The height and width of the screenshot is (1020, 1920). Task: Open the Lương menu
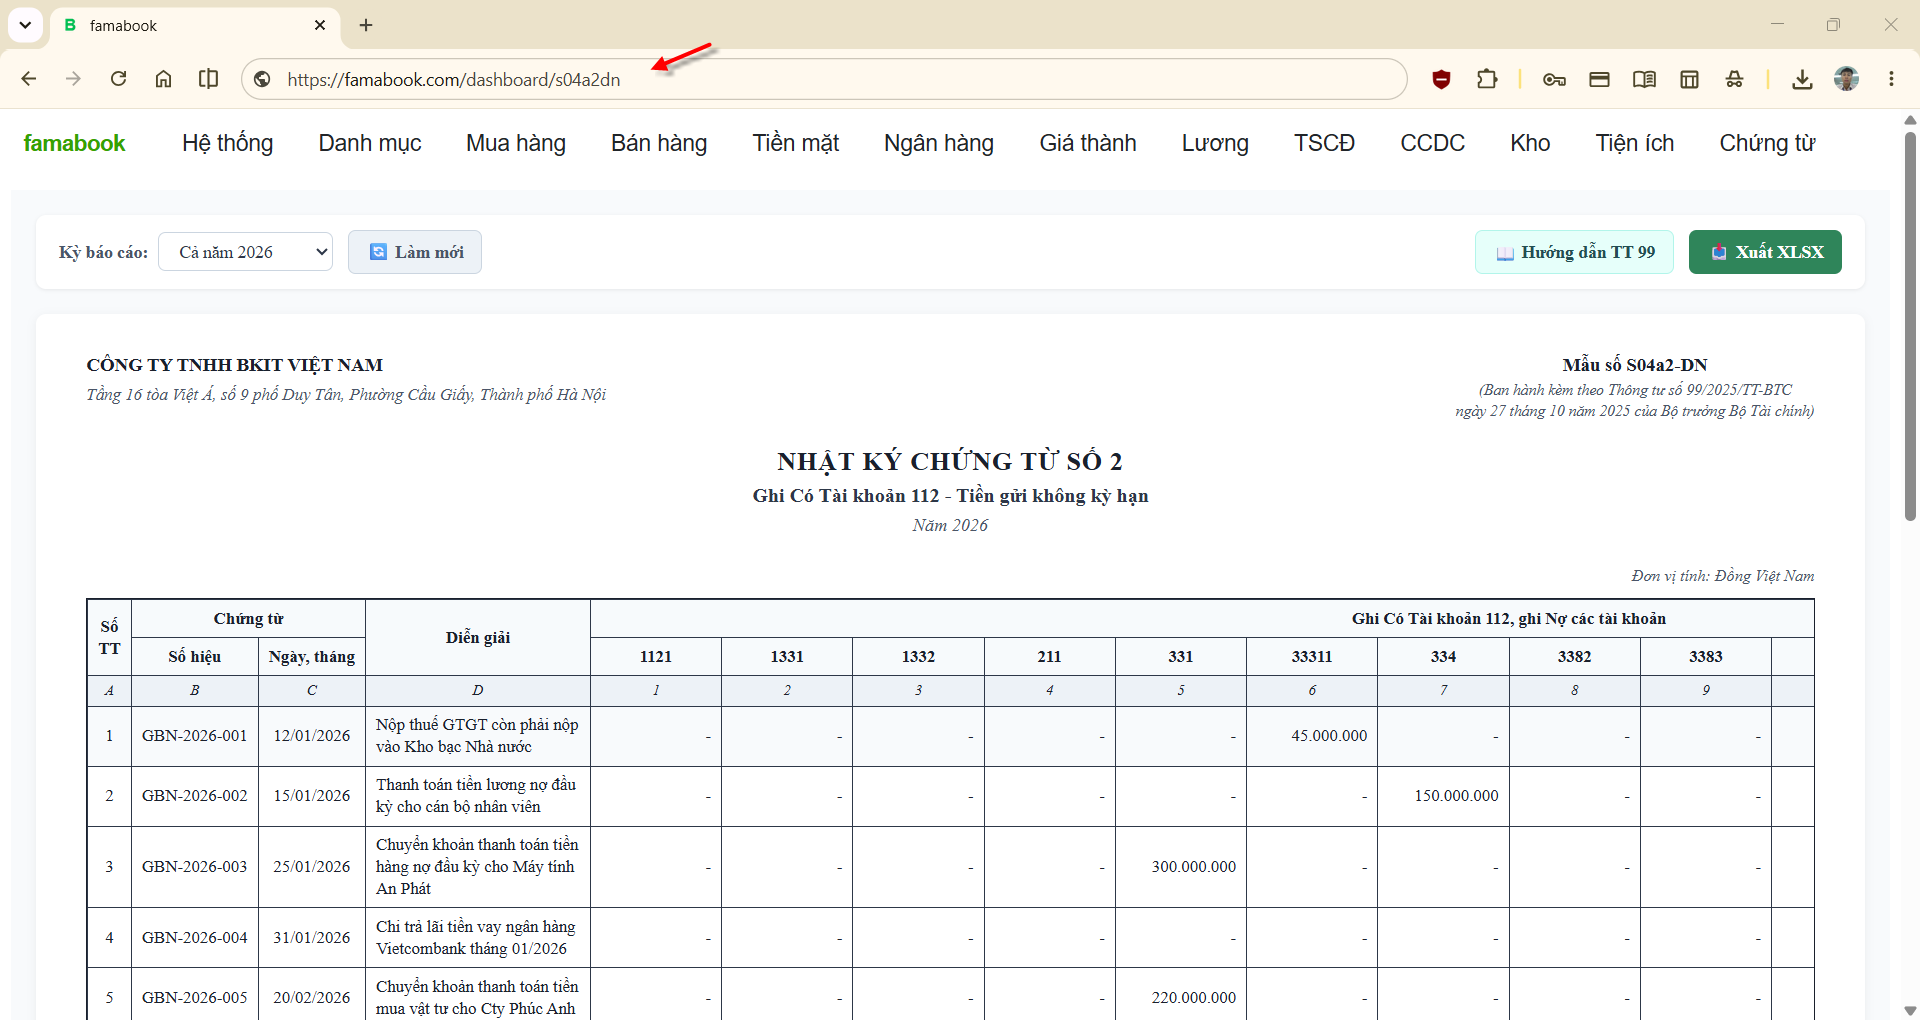pos(1215,143)
